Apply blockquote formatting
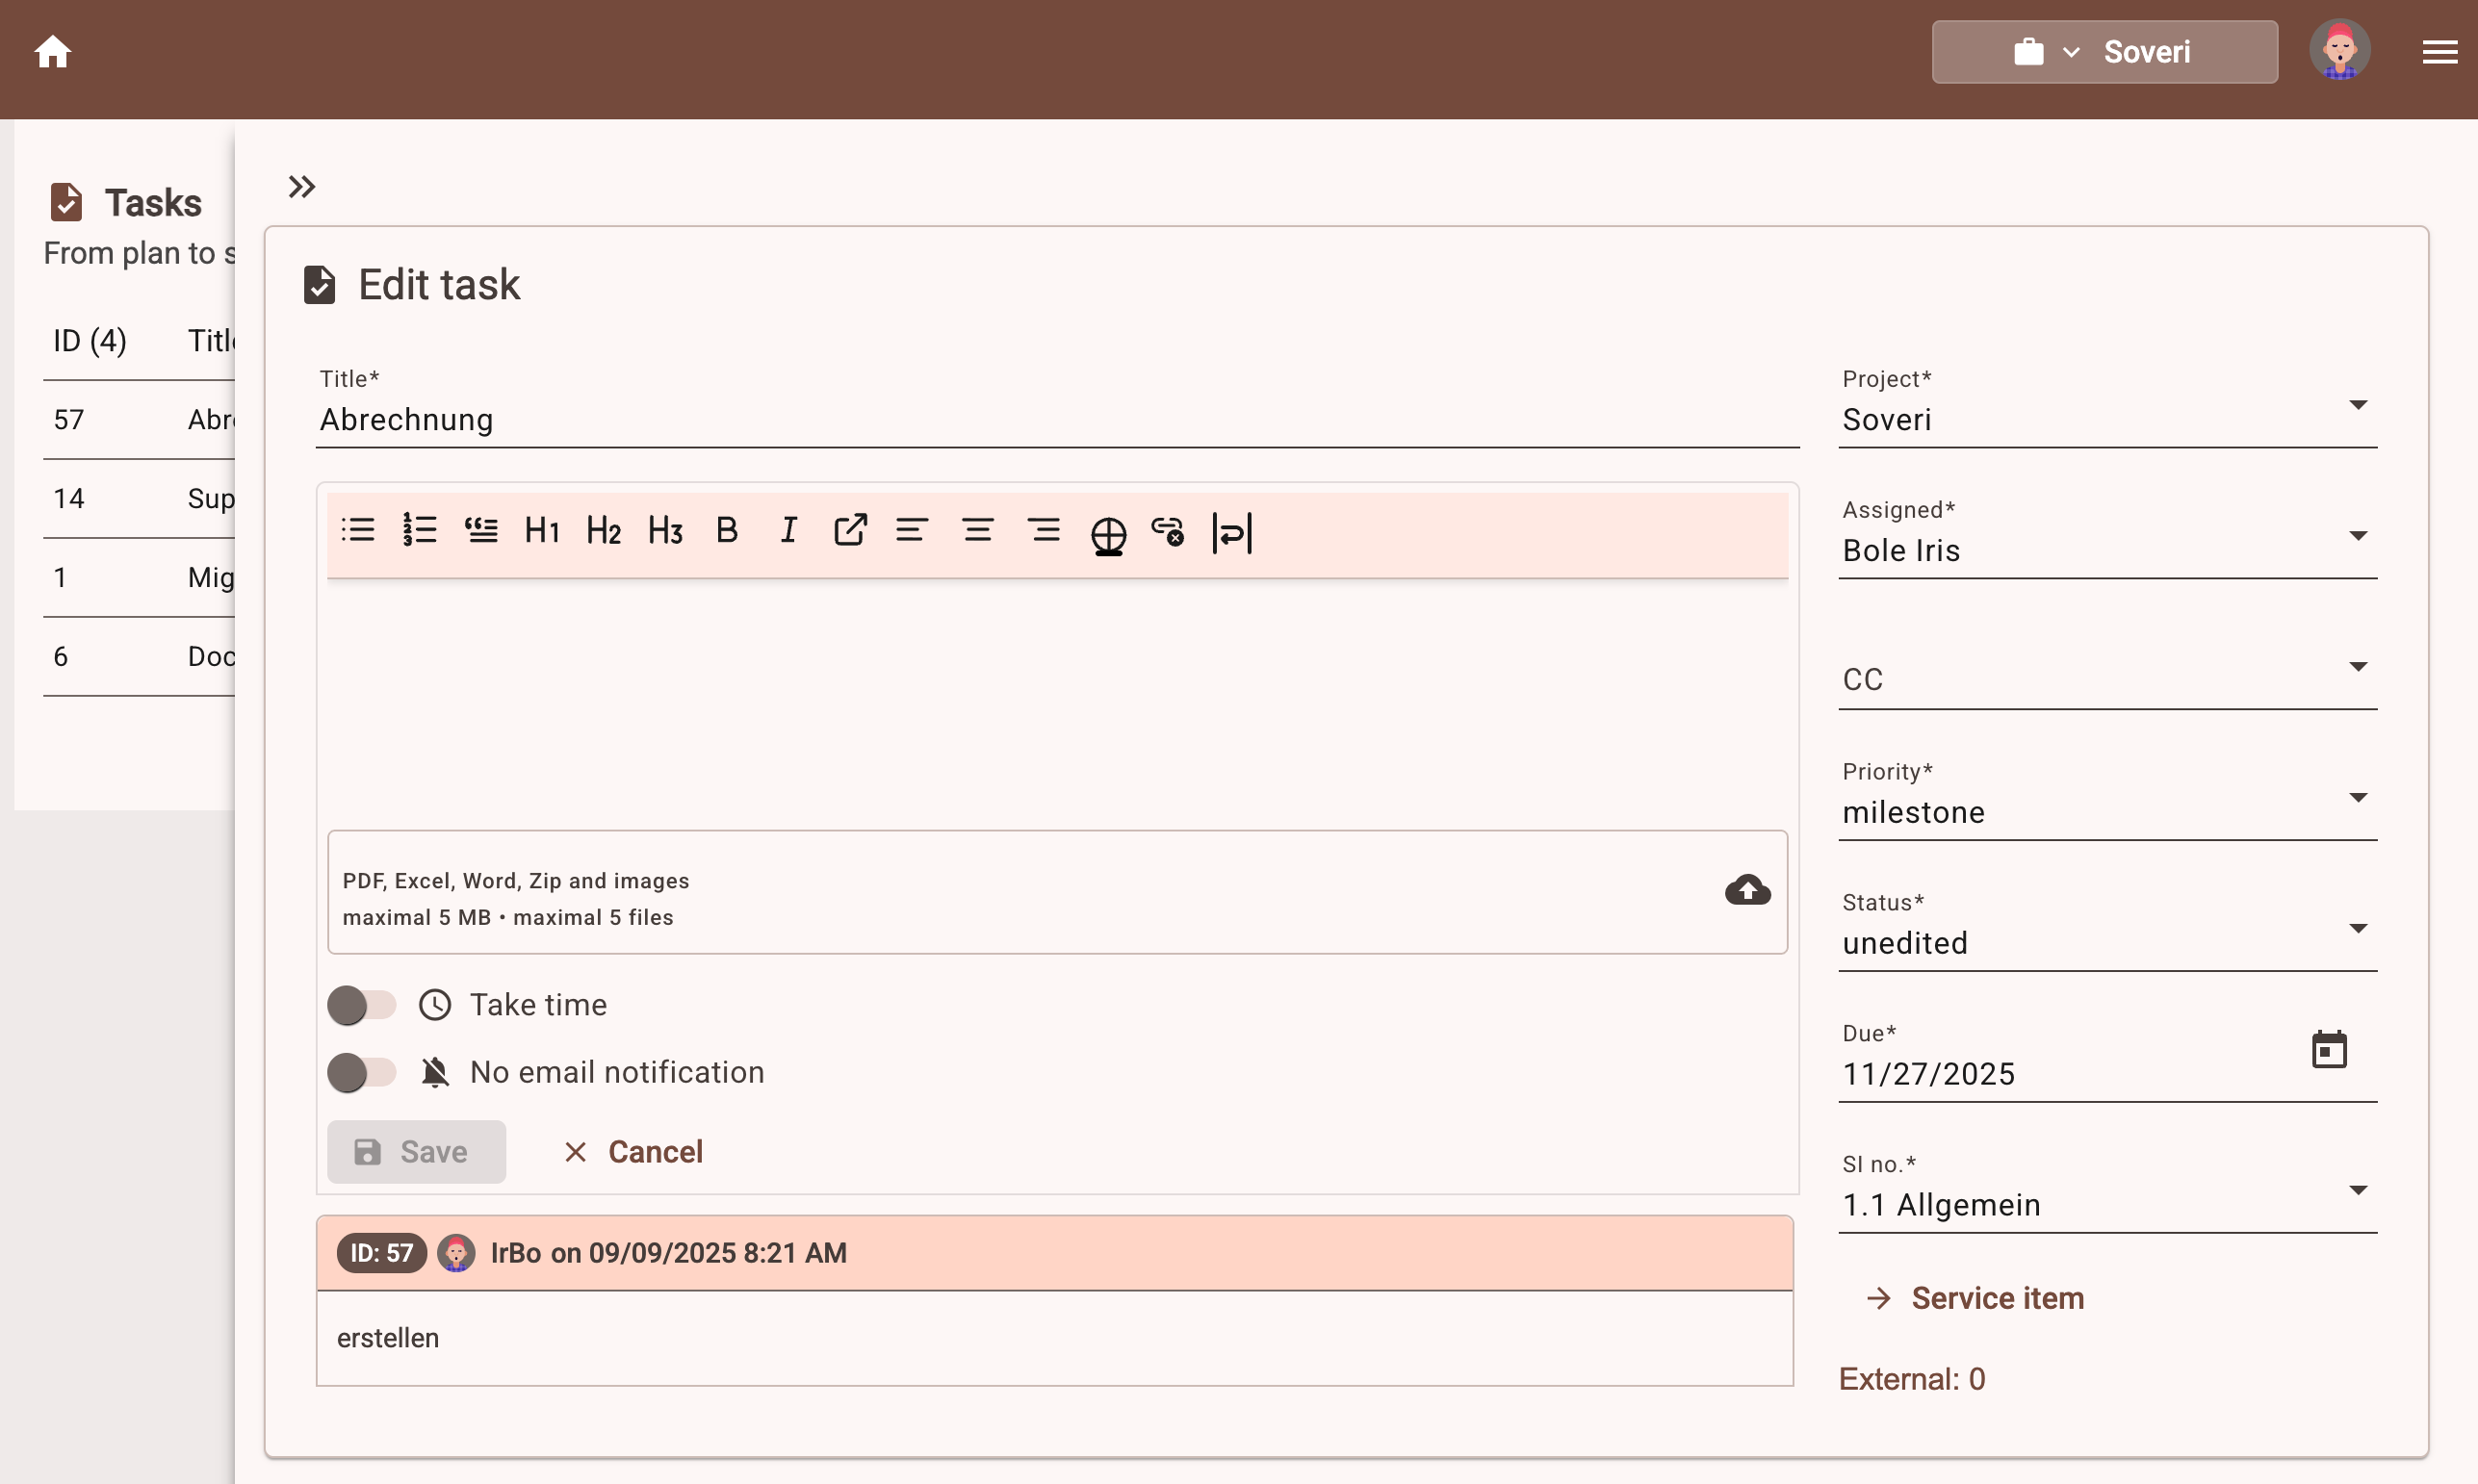Image resolution: width=2478 pixels, height=1484 pixels. [x=481, y=530]
